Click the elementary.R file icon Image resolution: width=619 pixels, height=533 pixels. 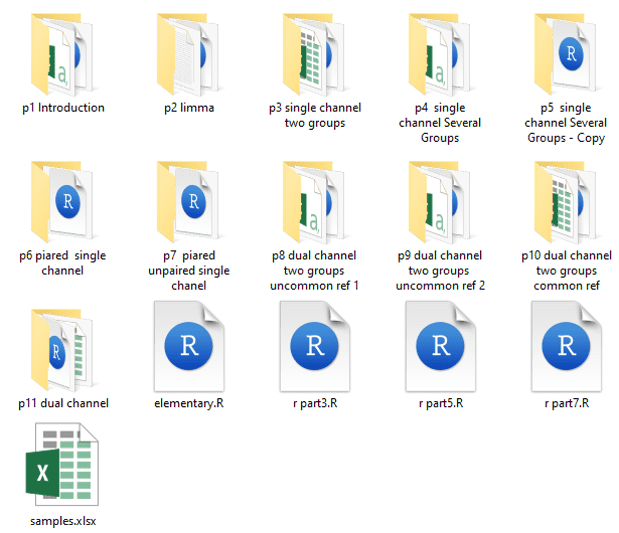tap(188, 345)
